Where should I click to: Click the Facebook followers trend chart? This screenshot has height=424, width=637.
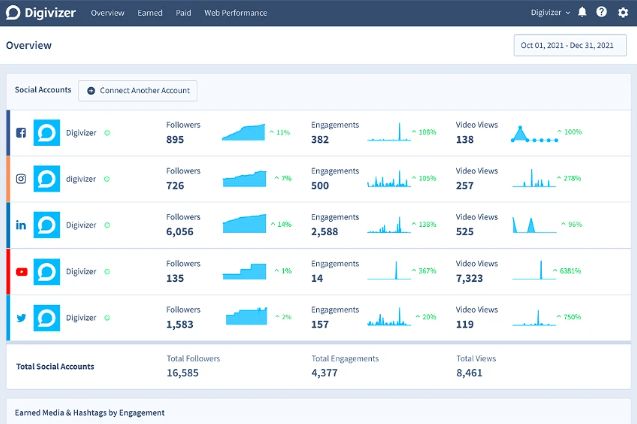[x=243, y=133]
